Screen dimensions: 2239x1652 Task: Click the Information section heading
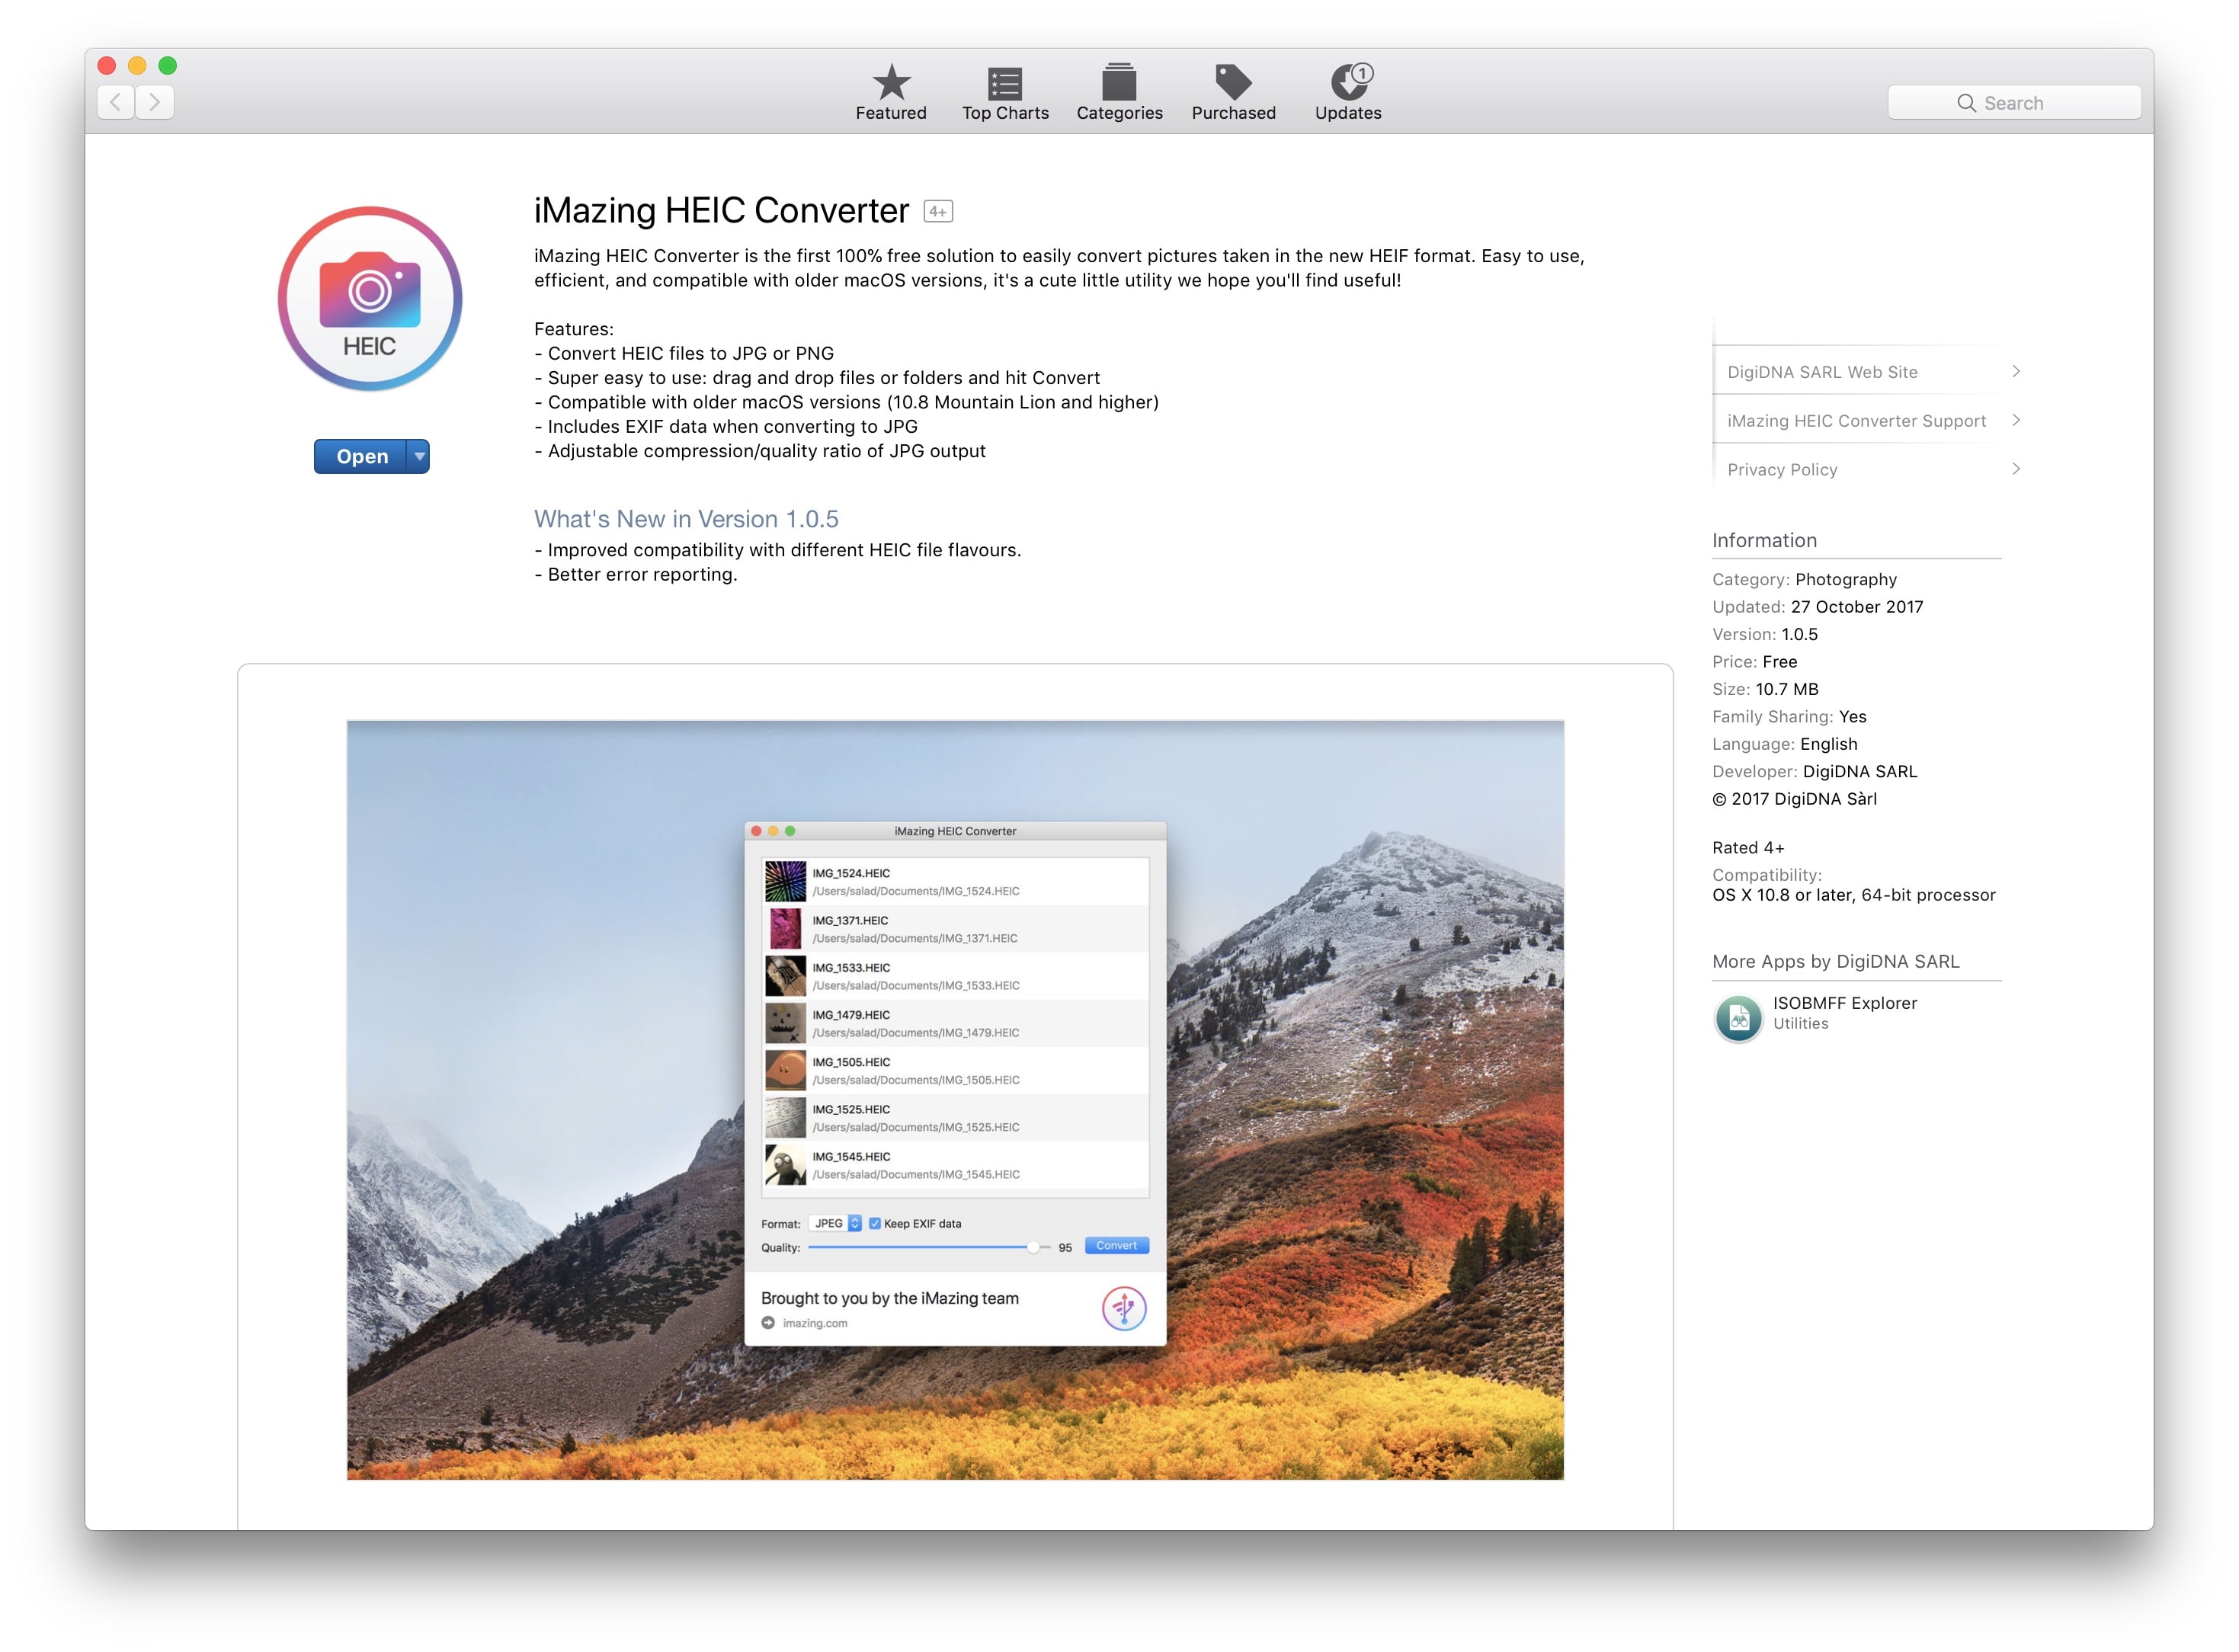point(1764,541)
